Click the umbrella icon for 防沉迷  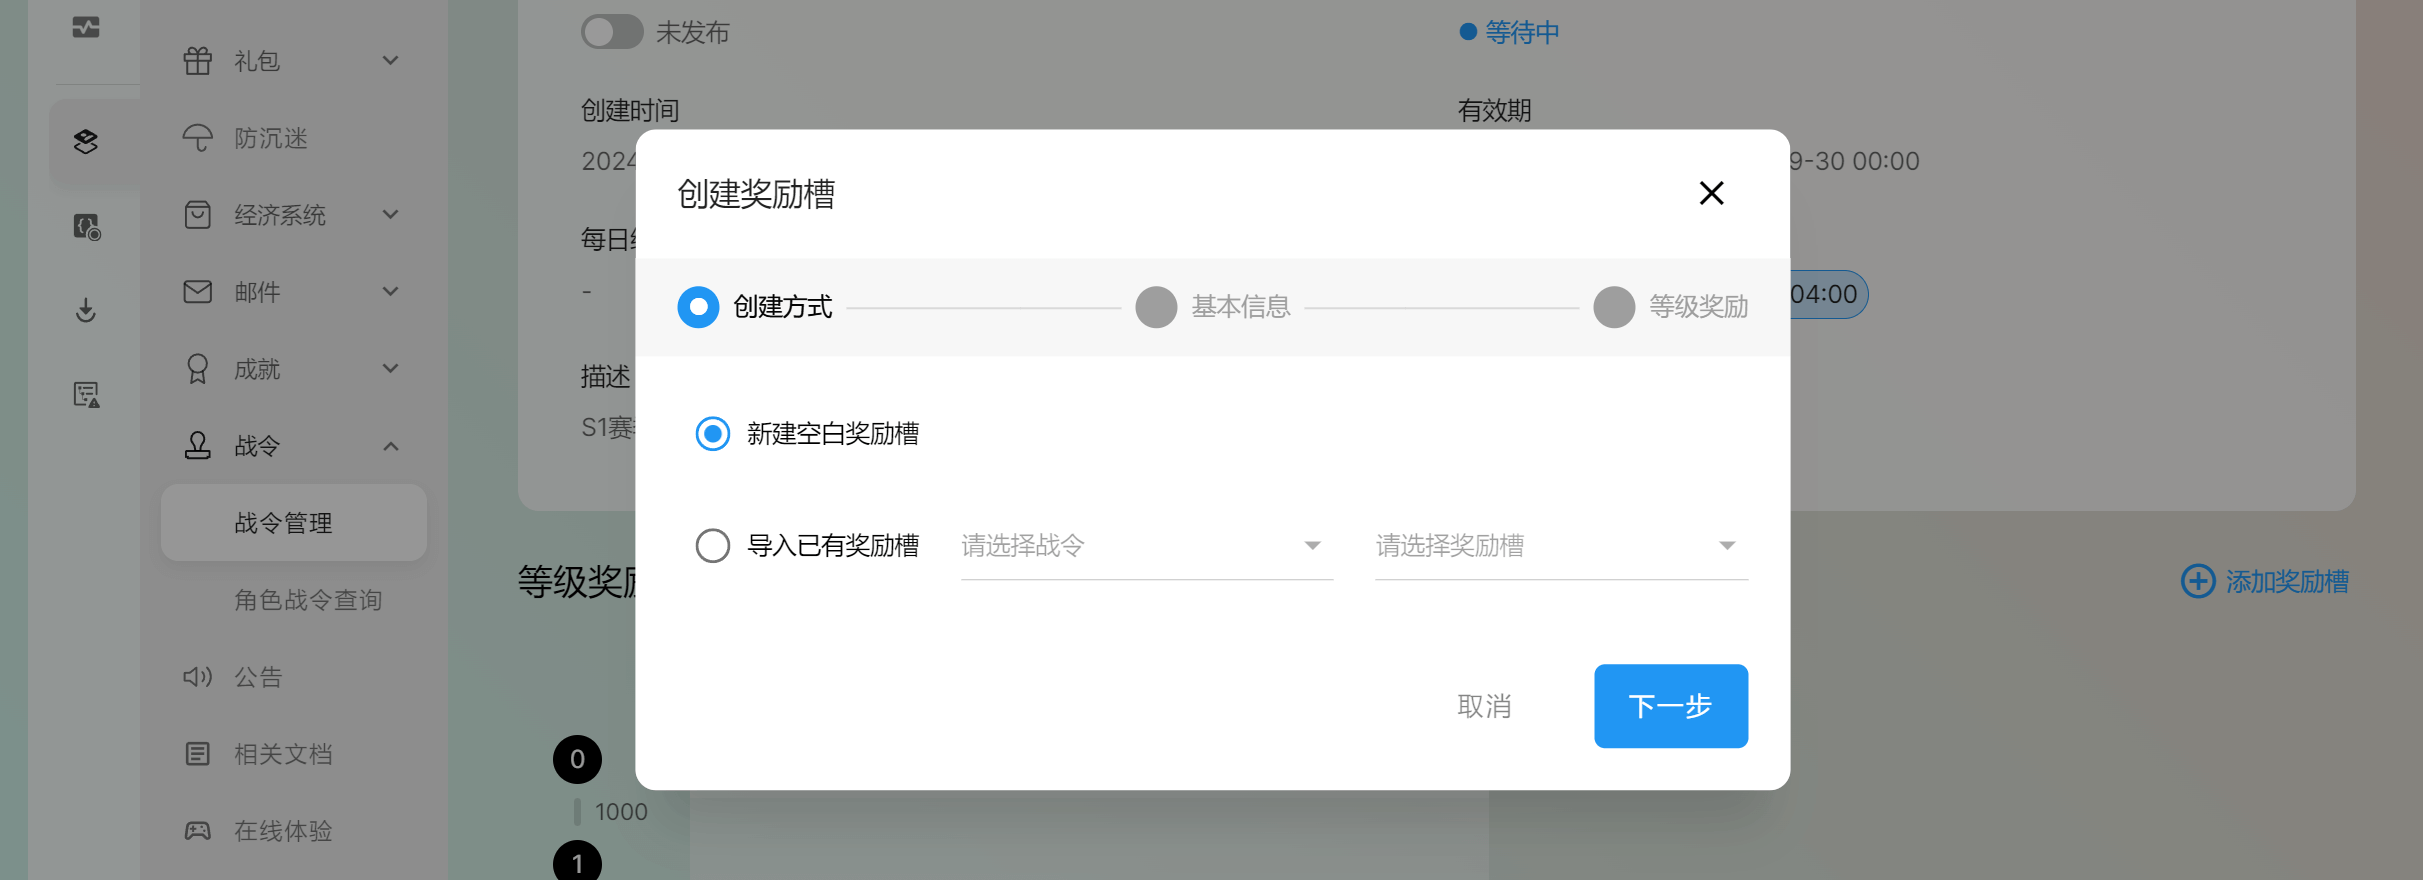(x=198, y=138)
